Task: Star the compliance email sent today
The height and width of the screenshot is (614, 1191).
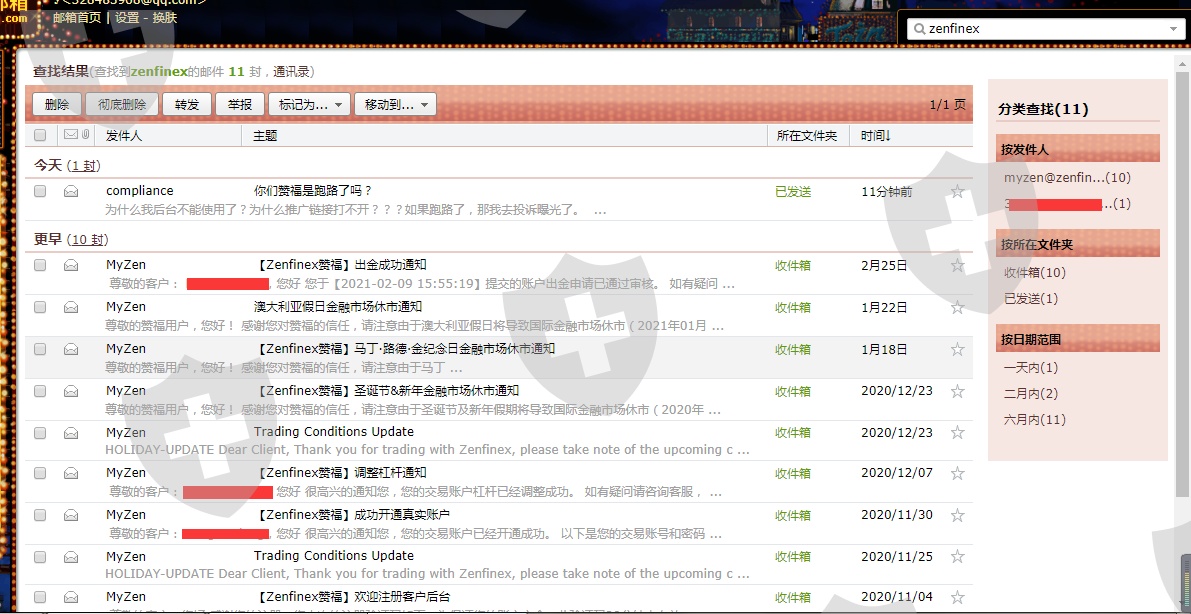Action: [957, 191]
